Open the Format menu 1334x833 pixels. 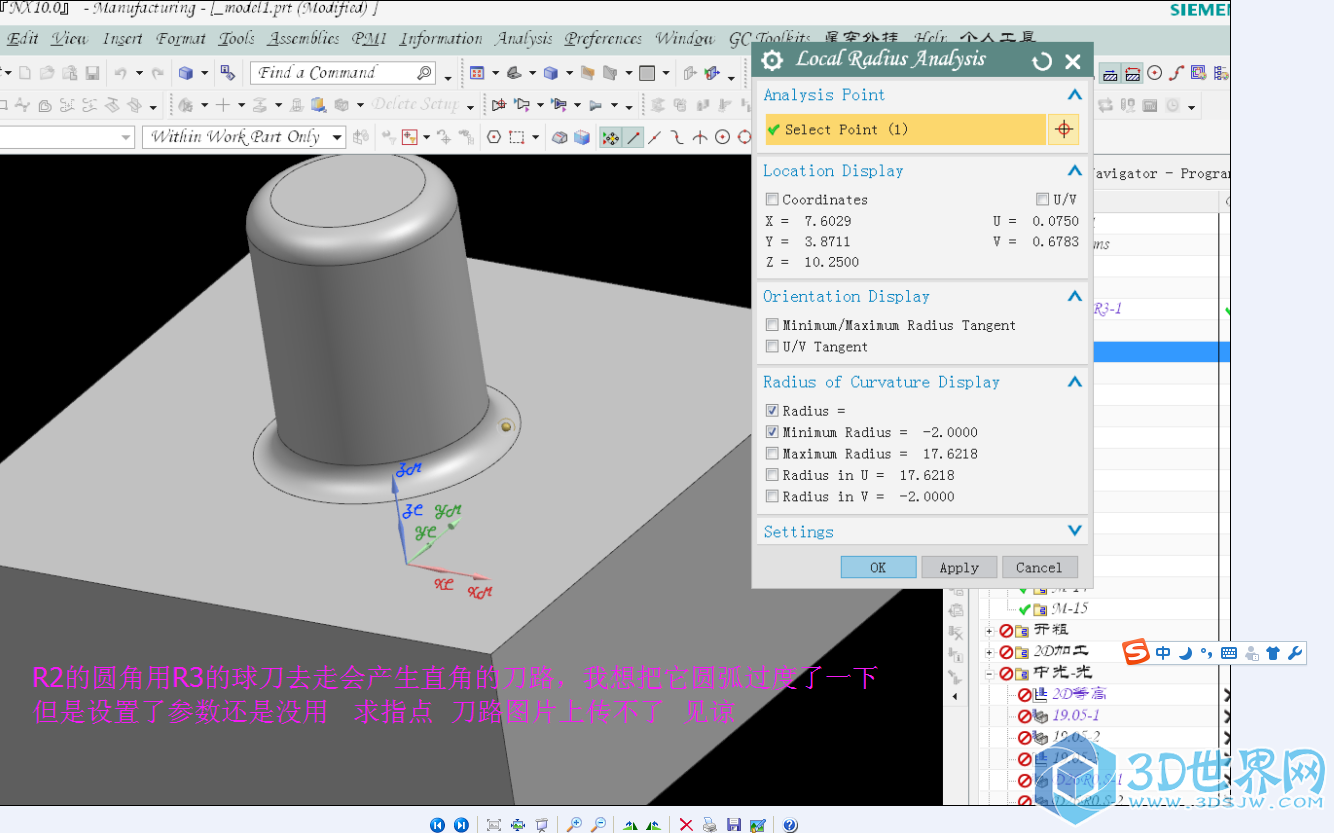tap(181, 39)
